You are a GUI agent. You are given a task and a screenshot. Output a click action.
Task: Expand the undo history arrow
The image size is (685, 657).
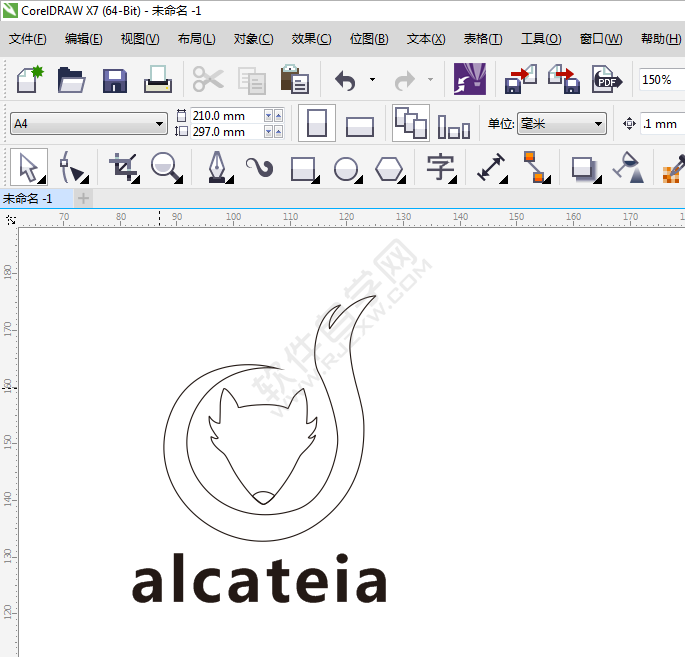[372, 80]
